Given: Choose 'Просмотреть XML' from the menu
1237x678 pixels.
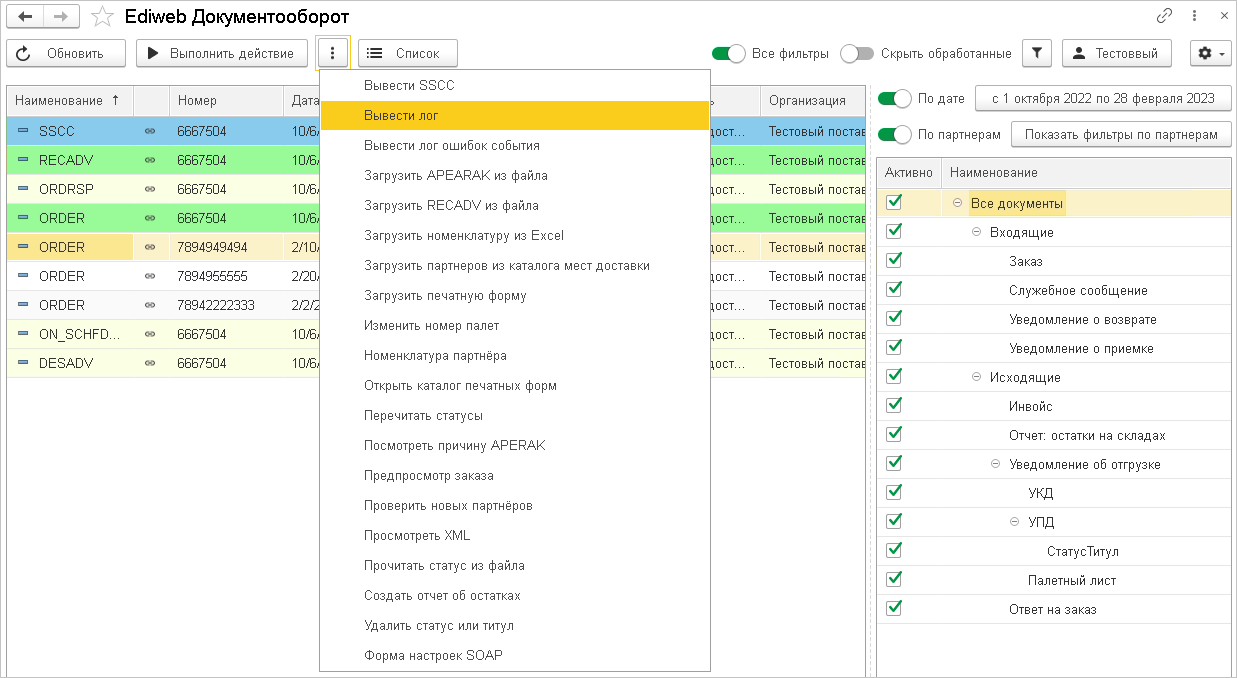Looking at the screenshot, I should pyautogui.click(x=417, y=536).
